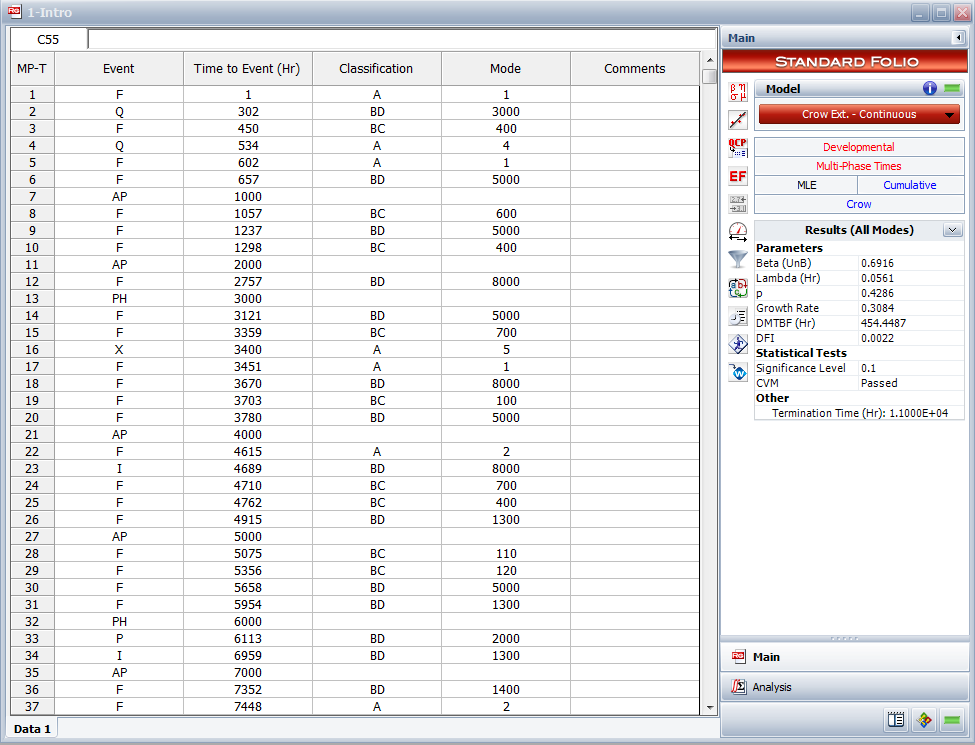Viewport: 975px width, 745px height.
Task: Click the Classification column header
Action: tap(376, 68)
